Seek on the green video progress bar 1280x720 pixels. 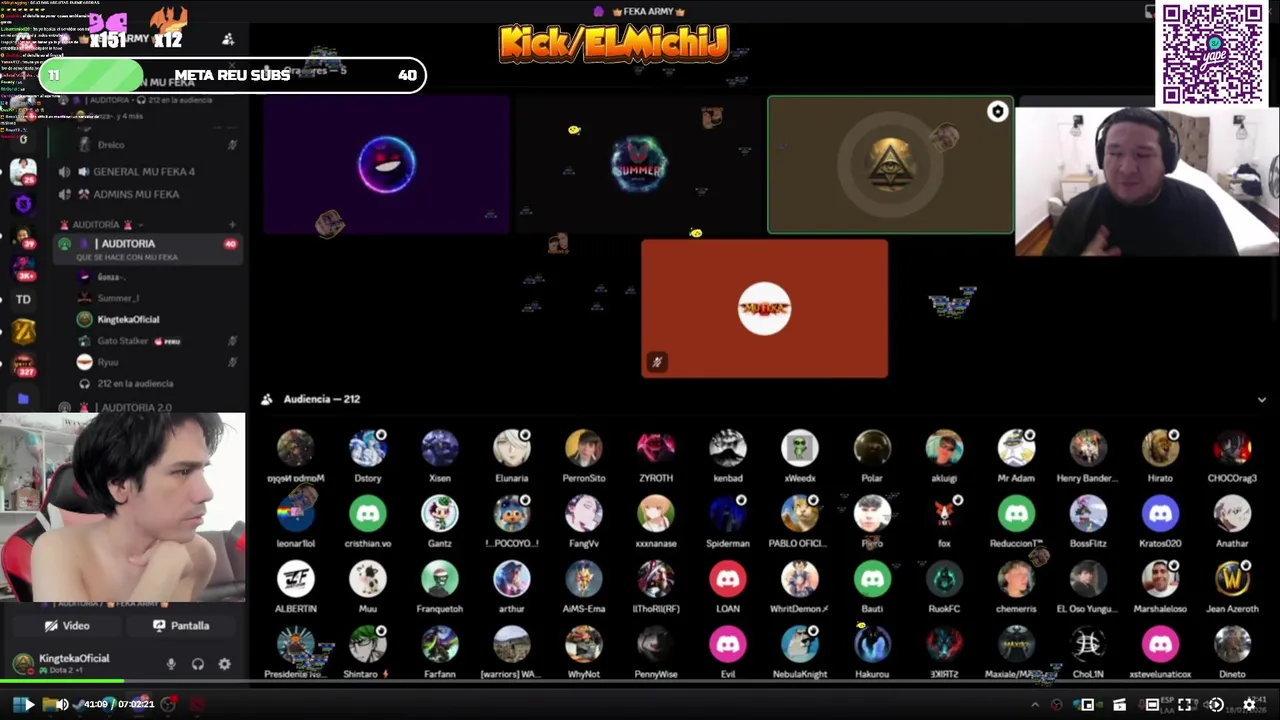(62, 682)
